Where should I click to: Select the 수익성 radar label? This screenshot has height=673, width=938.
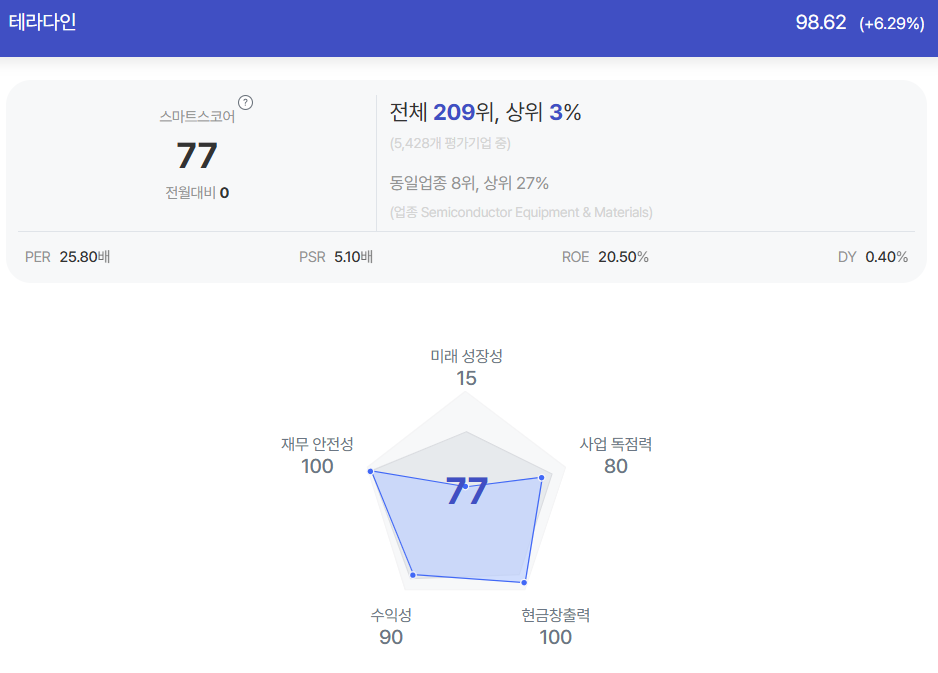pyautogui.click(x=391, y=615)
